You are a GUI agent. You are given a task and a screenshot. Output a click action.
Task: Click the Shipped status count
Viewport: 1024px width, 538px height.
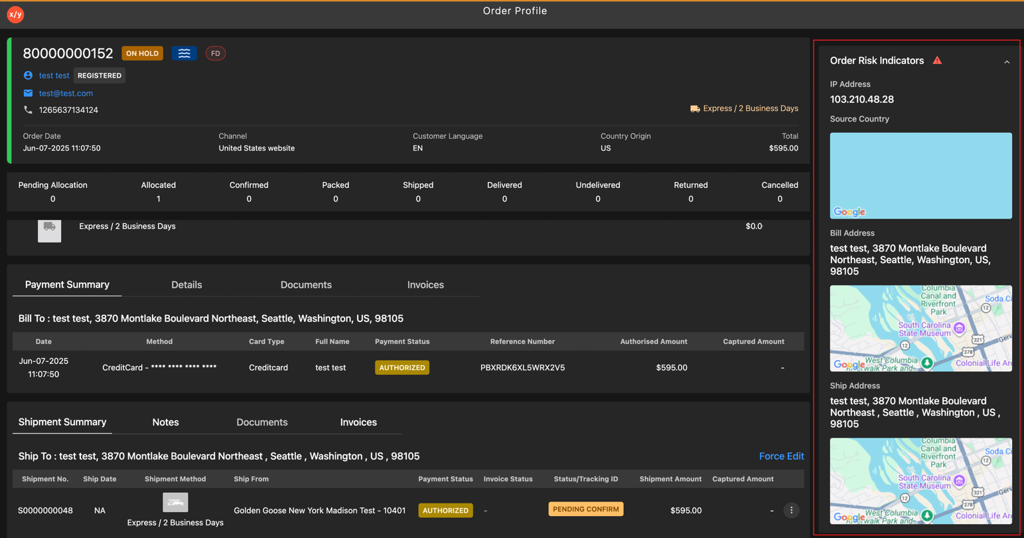pyautogui.click(x=418, y=199)
